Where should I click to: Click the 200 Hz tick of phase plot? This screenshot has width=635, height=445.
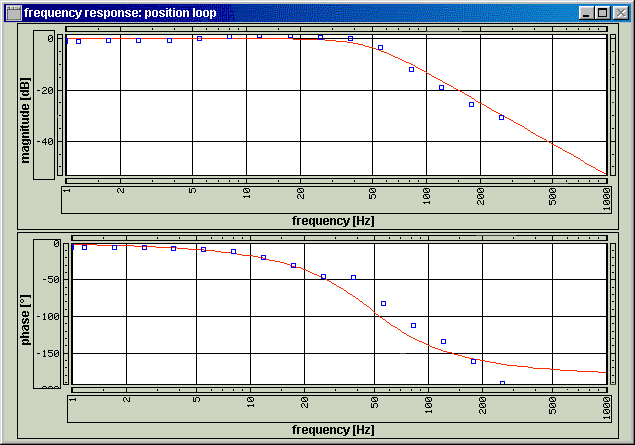482,405
